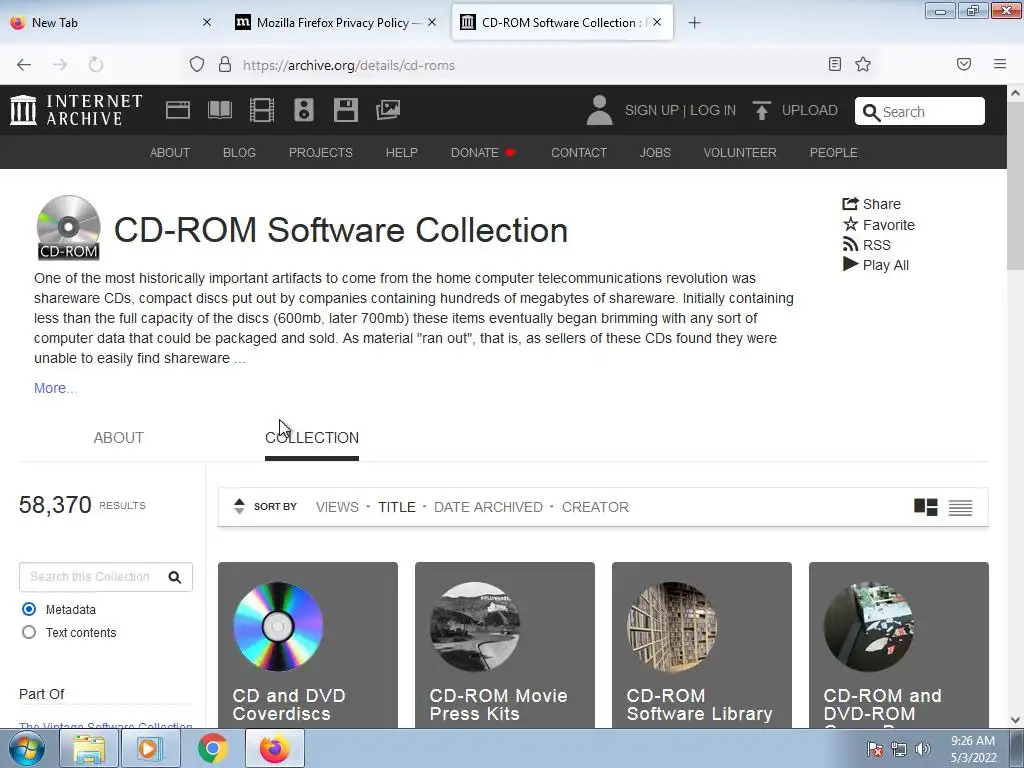Open Firefox hamburger application menu
This screenshot has height=768, width=1024.
pyautogui.click(x=999, y=64)
